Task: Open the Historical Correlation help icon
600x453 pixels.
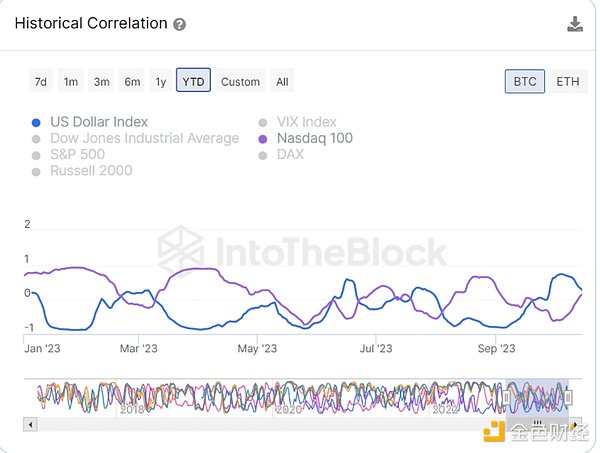Action: [x=179, y=24]
